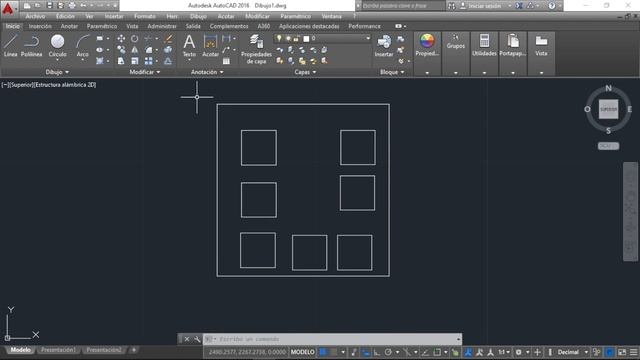
Task: Open the layer name dropdown list
Action: [x=368, y=38]
